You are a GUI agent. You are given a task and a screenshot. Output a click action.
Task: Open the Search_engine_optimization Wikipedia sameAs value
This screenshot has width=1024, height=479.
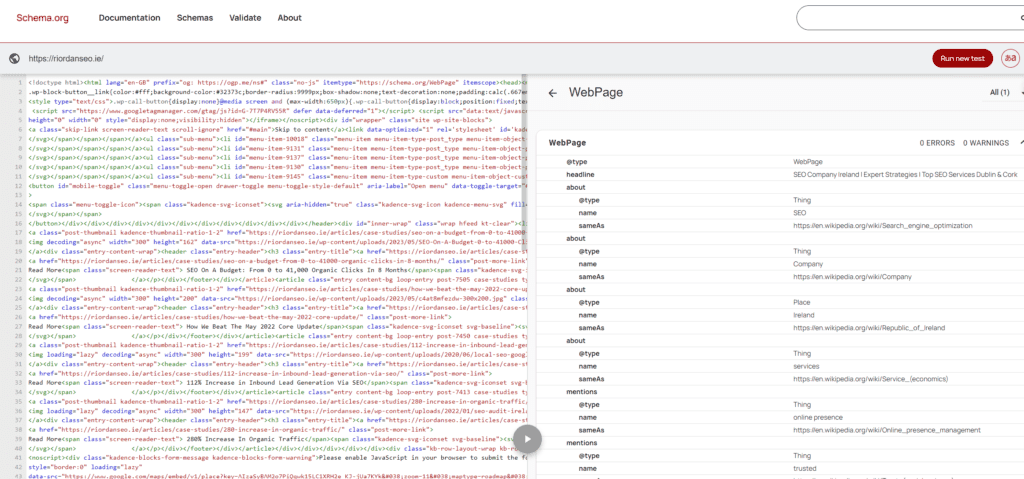(x=883, y=225)
